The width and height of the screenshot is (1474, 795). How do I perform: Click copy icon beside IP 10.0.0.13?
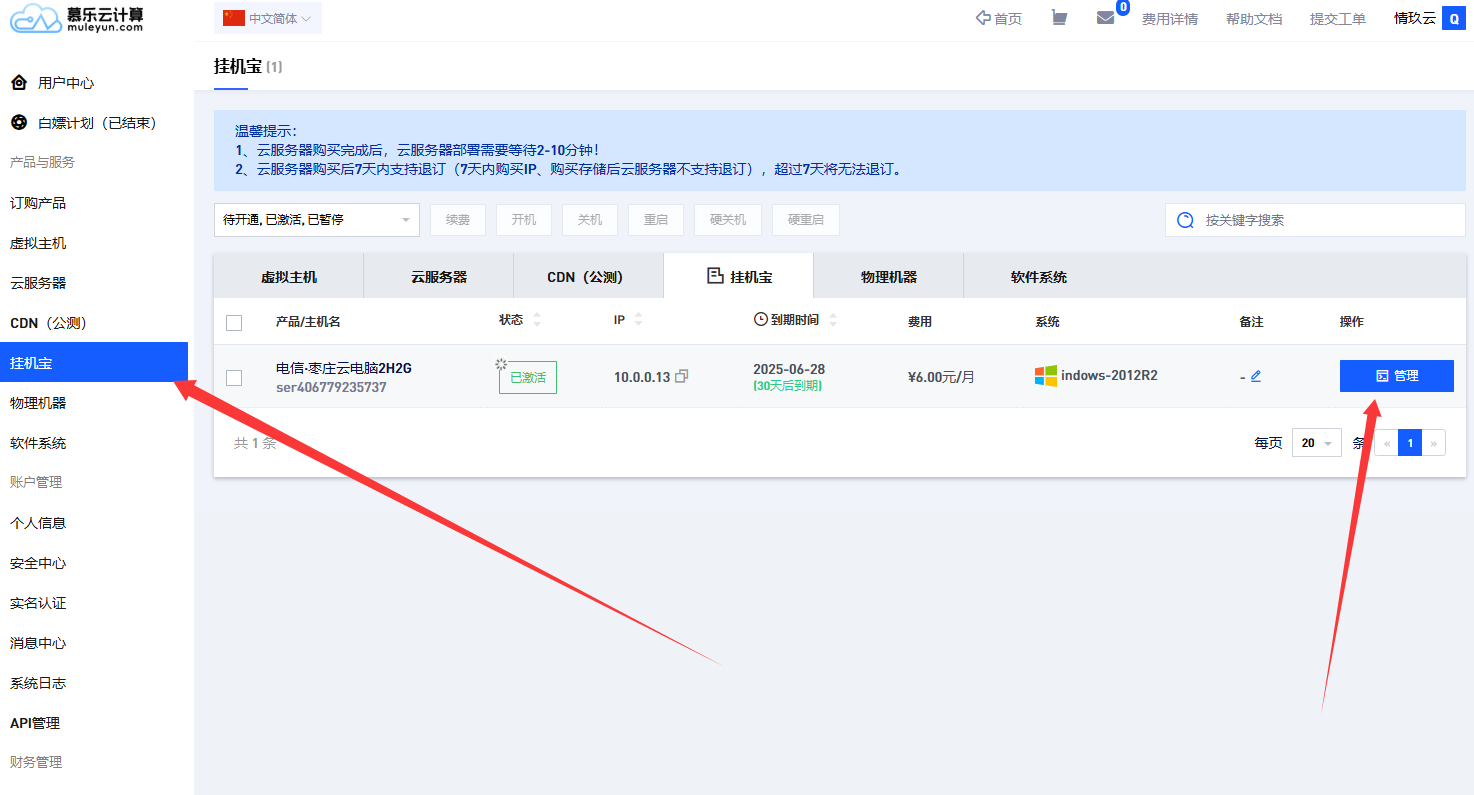pos(682,376)
